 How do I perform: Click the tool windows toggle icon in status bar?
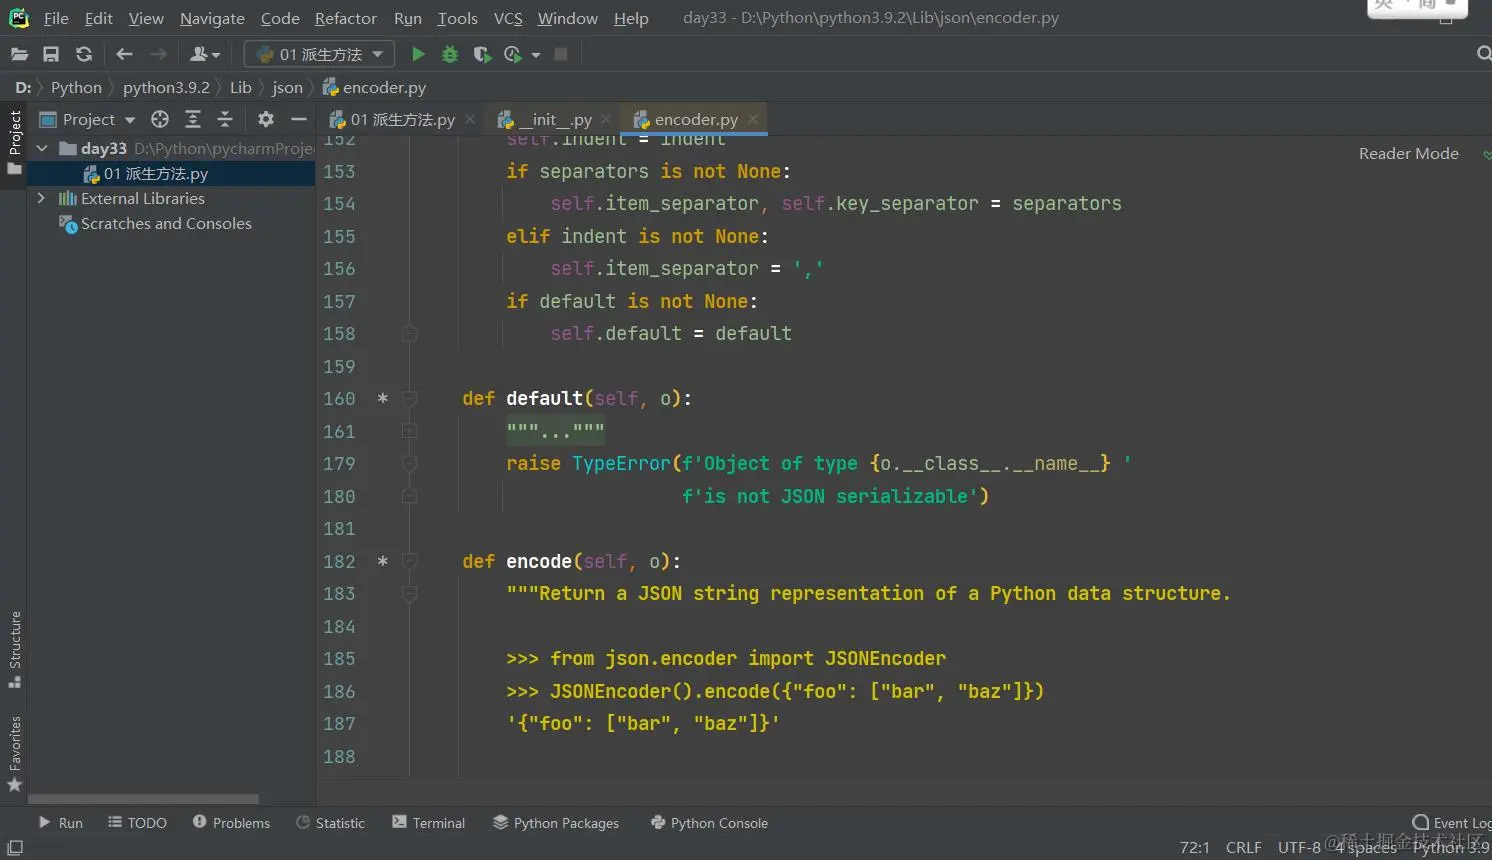pyautogui.click(x=15, y=847)
